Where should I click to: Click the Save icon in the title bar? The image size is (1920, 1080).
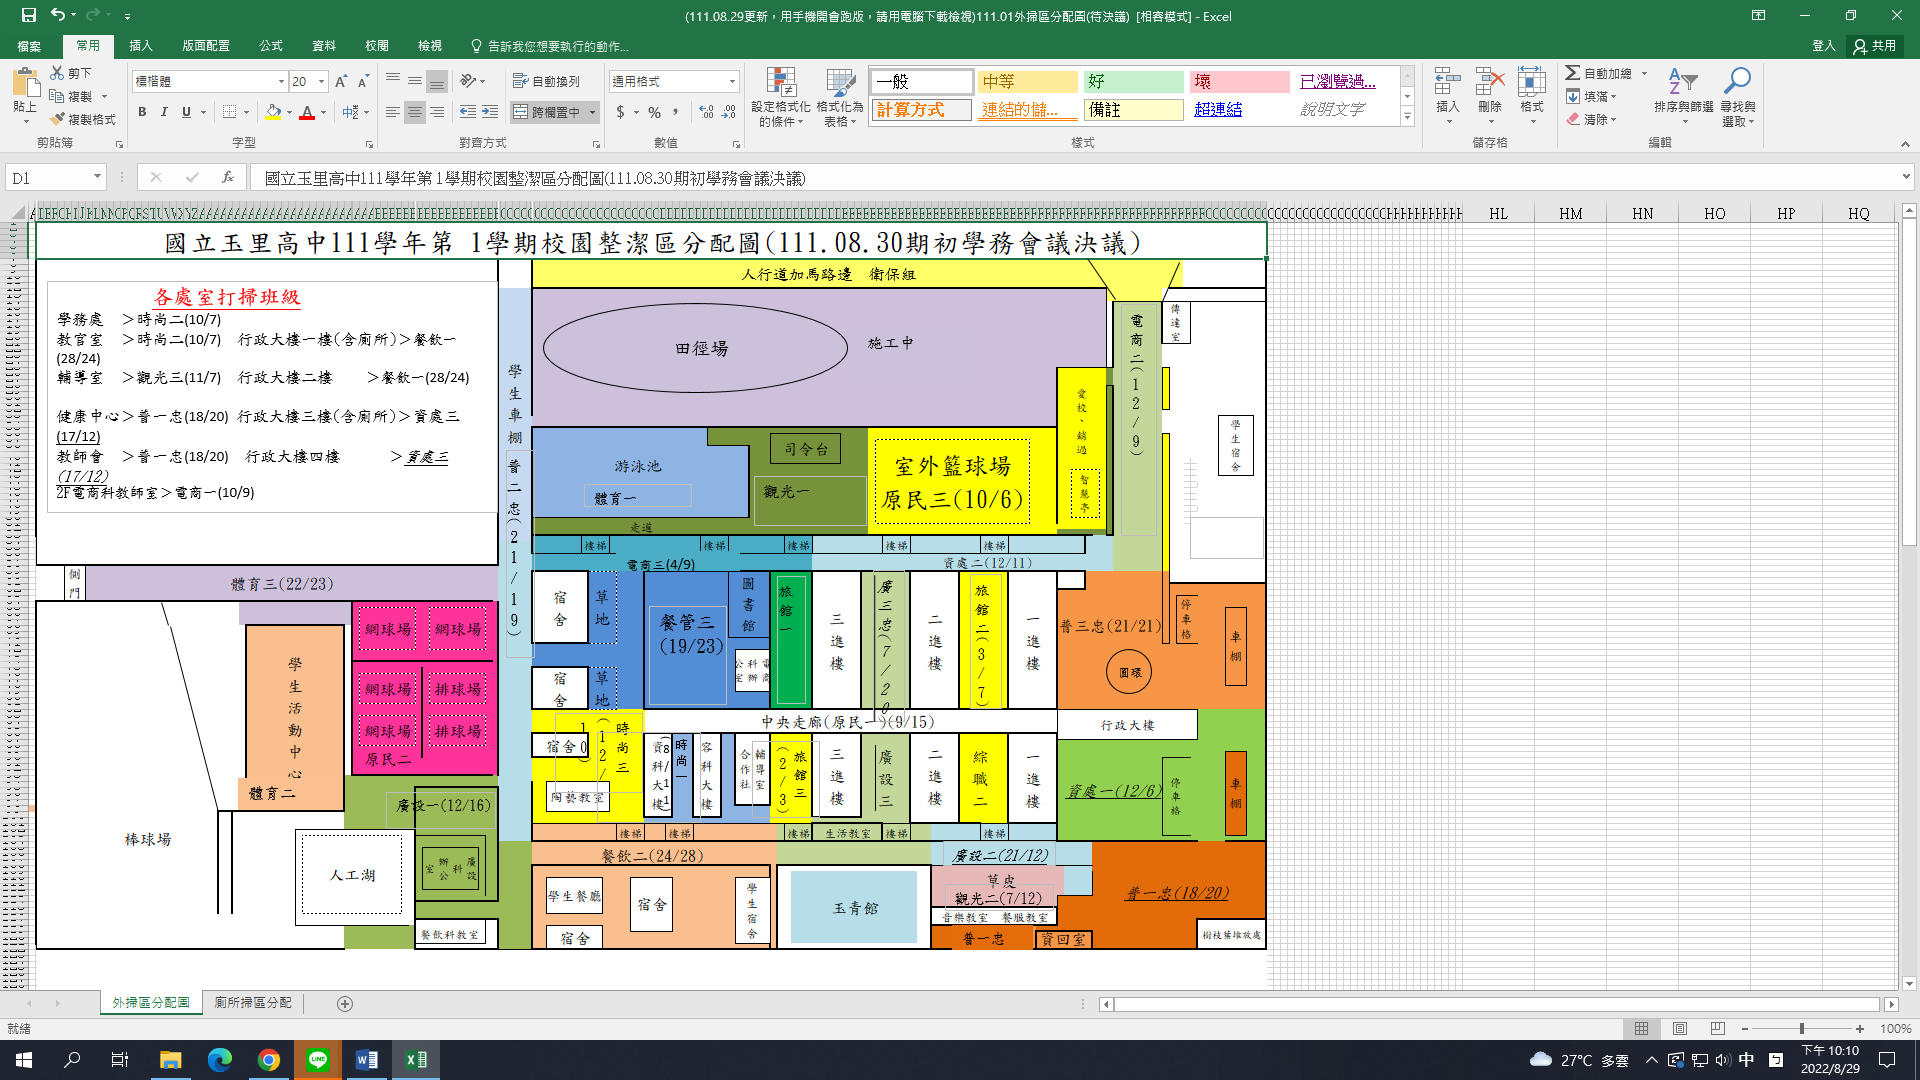coord(28,15)
